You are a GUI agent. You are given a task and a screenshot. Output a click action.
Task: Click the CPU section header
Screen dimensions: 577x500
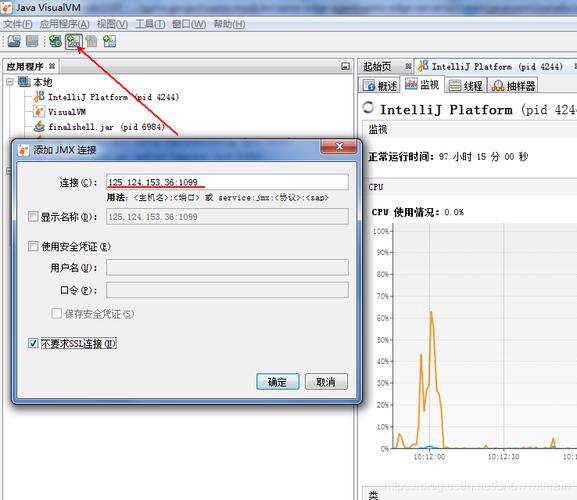[x=376, y=187]
